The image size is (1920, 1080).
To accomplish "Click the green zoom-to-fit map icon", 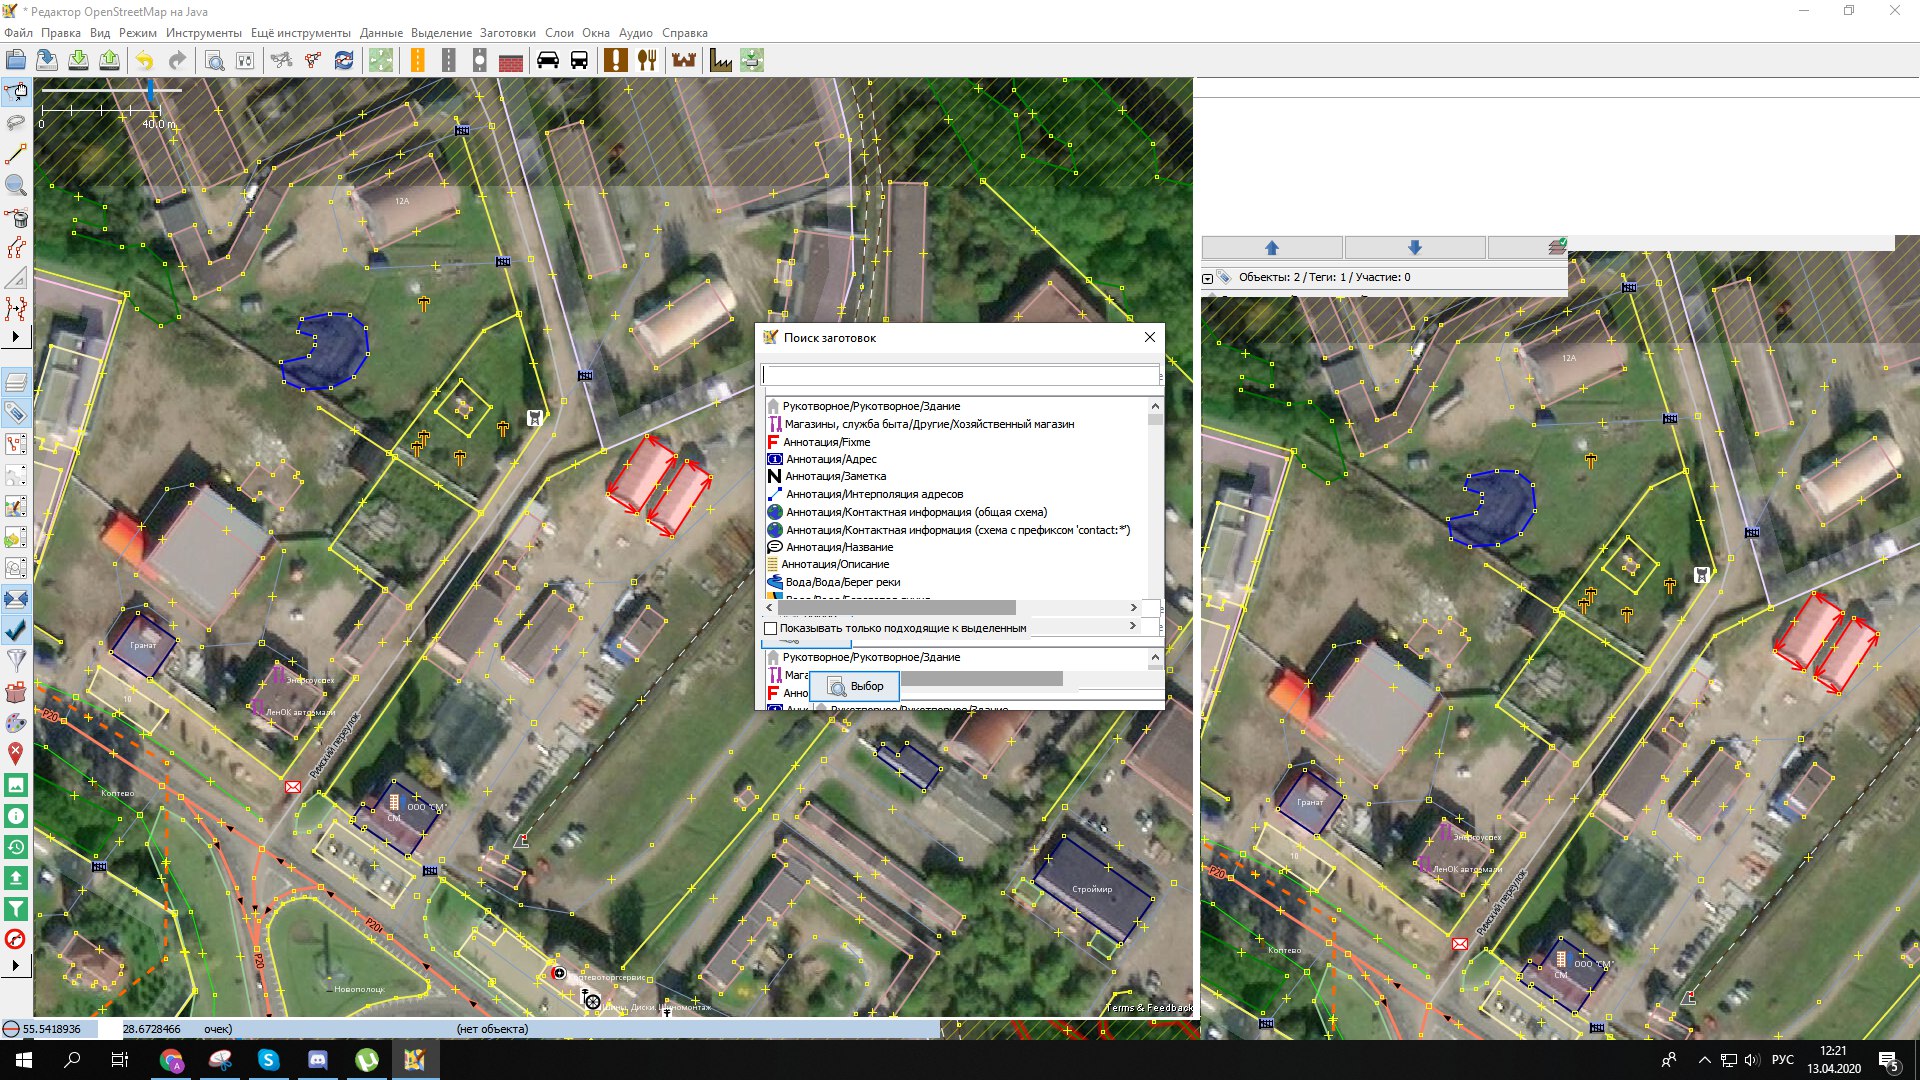I will [x=381, y=60].
